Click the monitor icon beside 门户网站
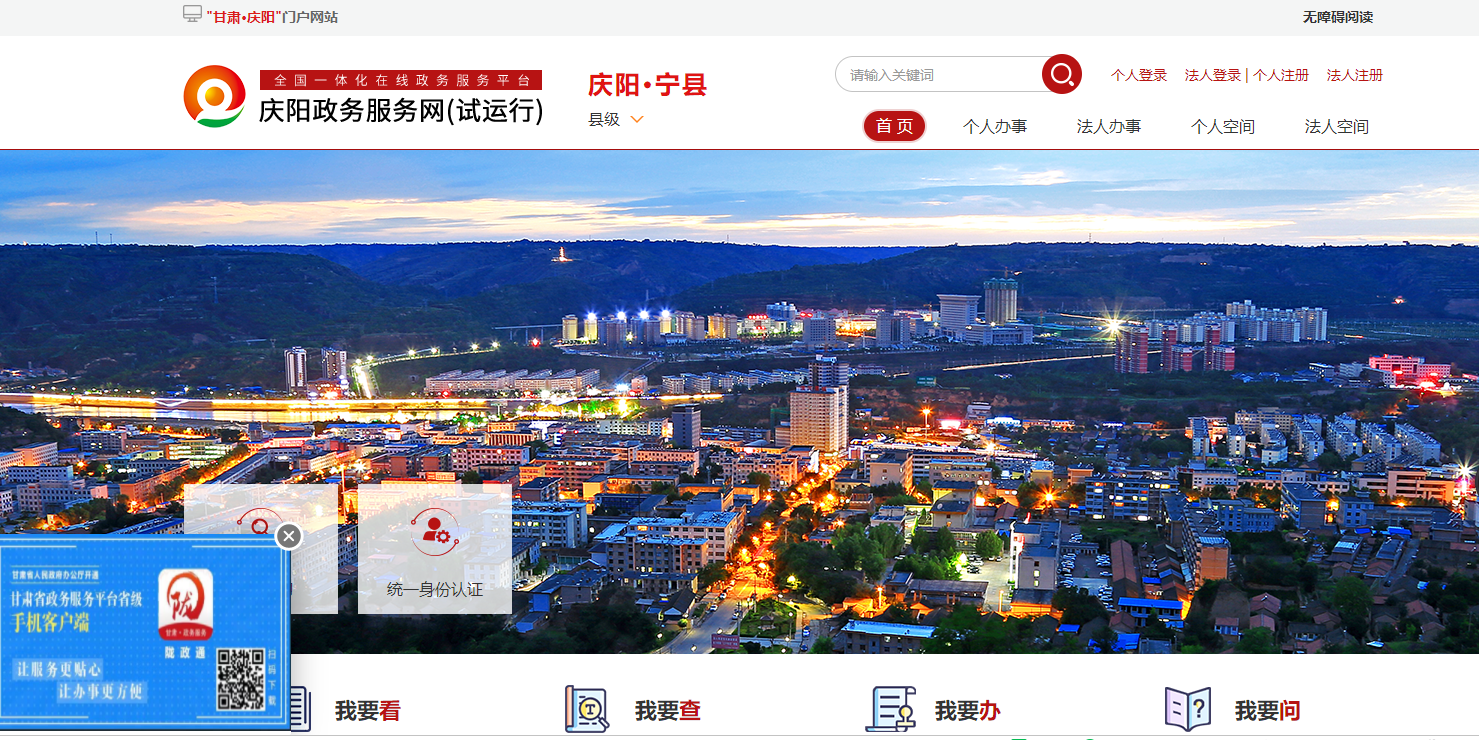Screen dimensions: 1479x740 pyautogui.click(x=193, y=14)
